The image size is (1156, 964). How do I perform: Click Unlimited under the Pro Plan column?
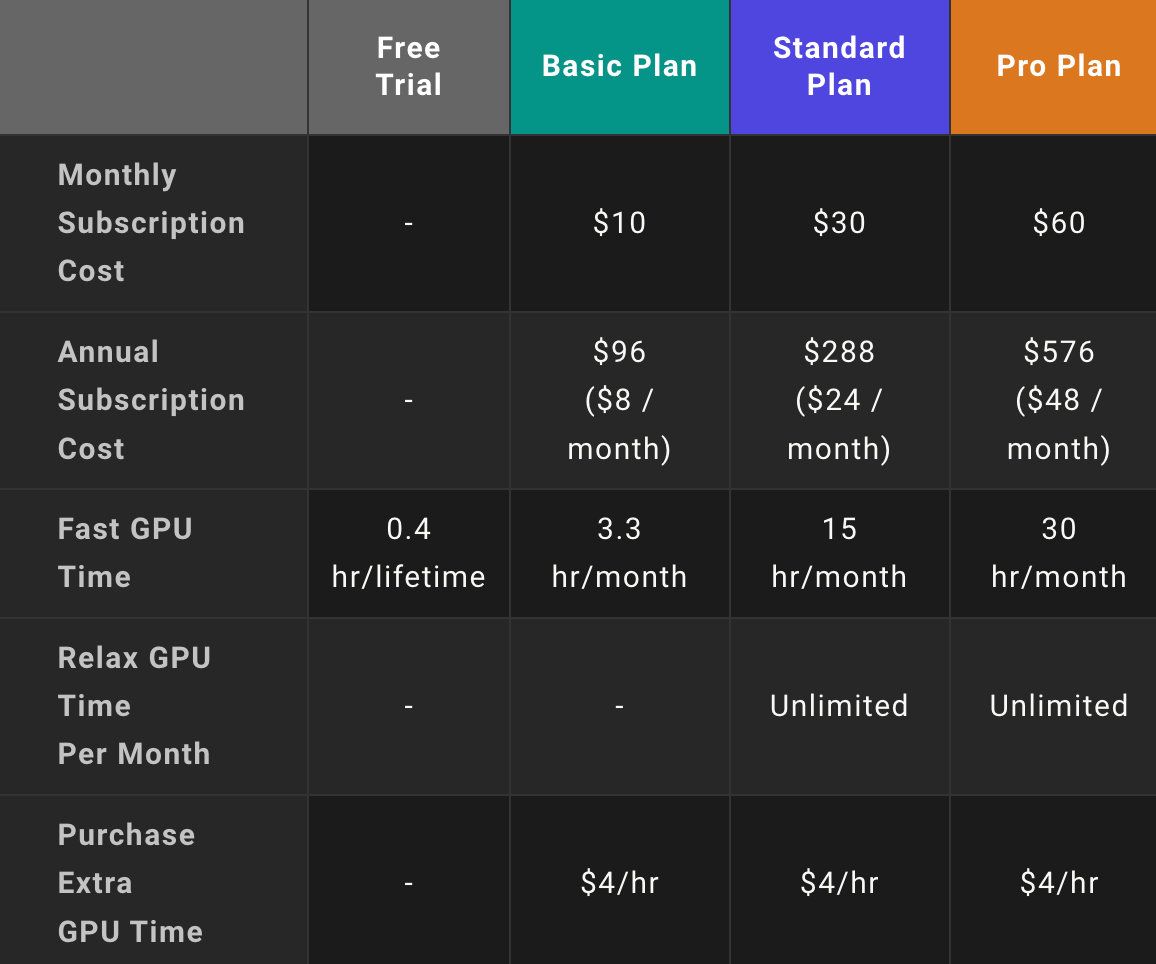[1058, 706]
